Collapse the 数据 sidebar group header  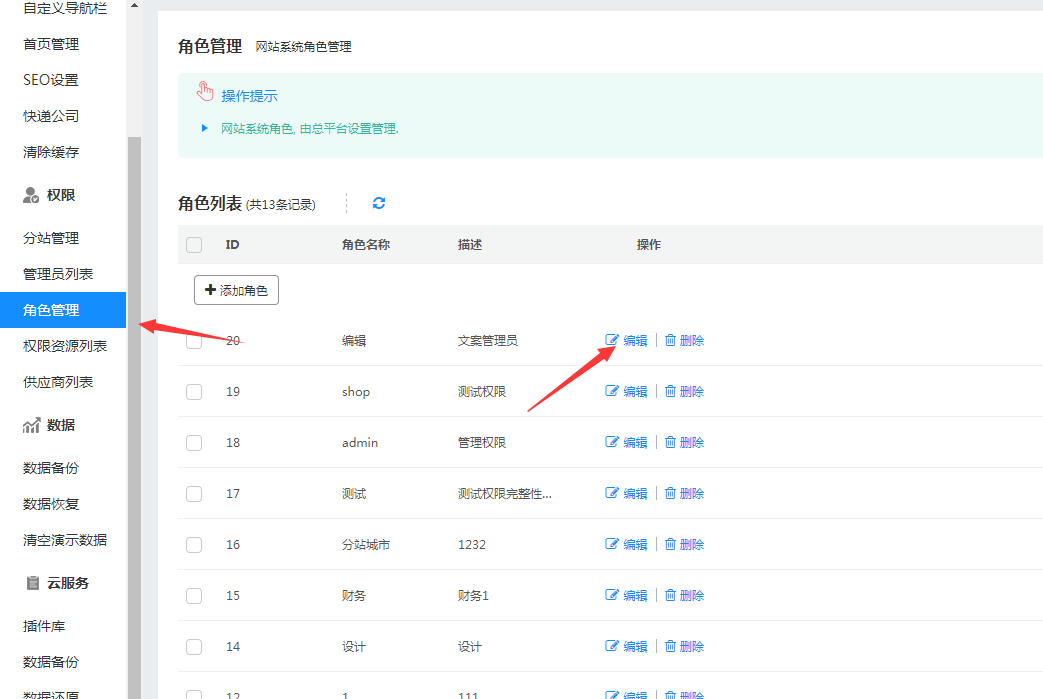61,425
